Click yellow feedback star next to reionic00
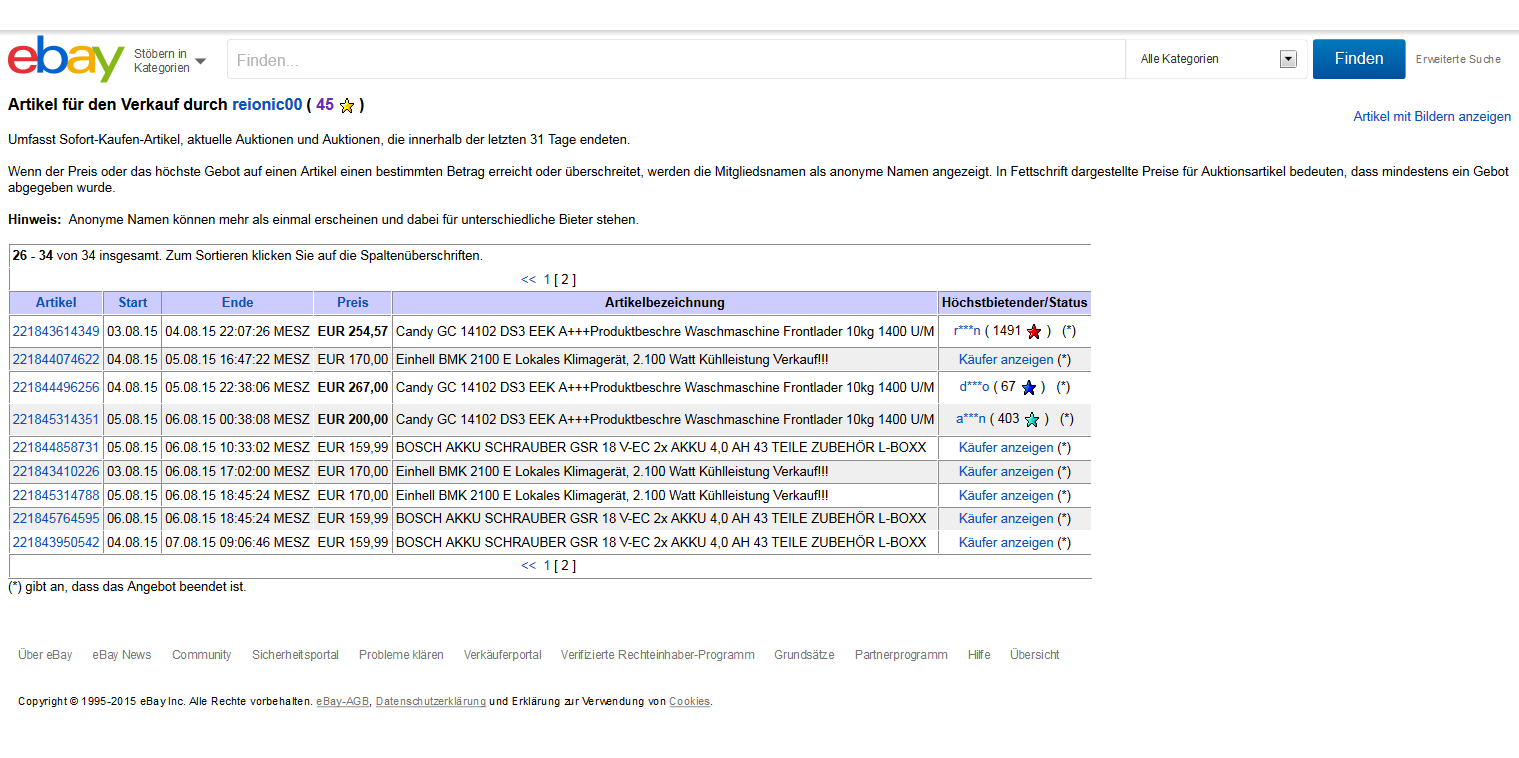The width and height of the screenshot is (1519, 758). (x=347, y=105)
